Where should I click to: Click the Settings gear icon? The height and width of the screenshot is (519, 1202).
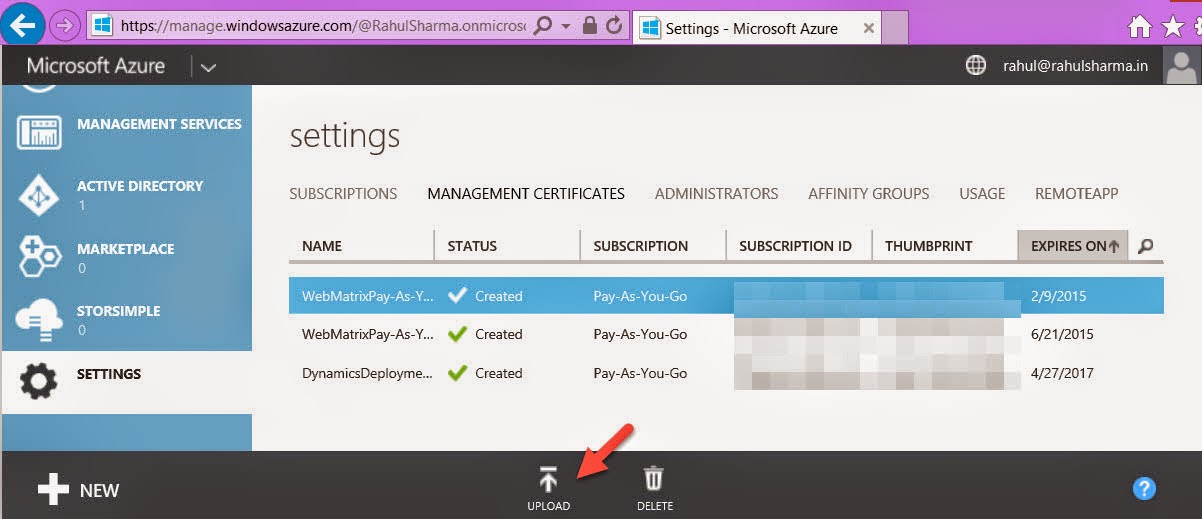(39, 381)
